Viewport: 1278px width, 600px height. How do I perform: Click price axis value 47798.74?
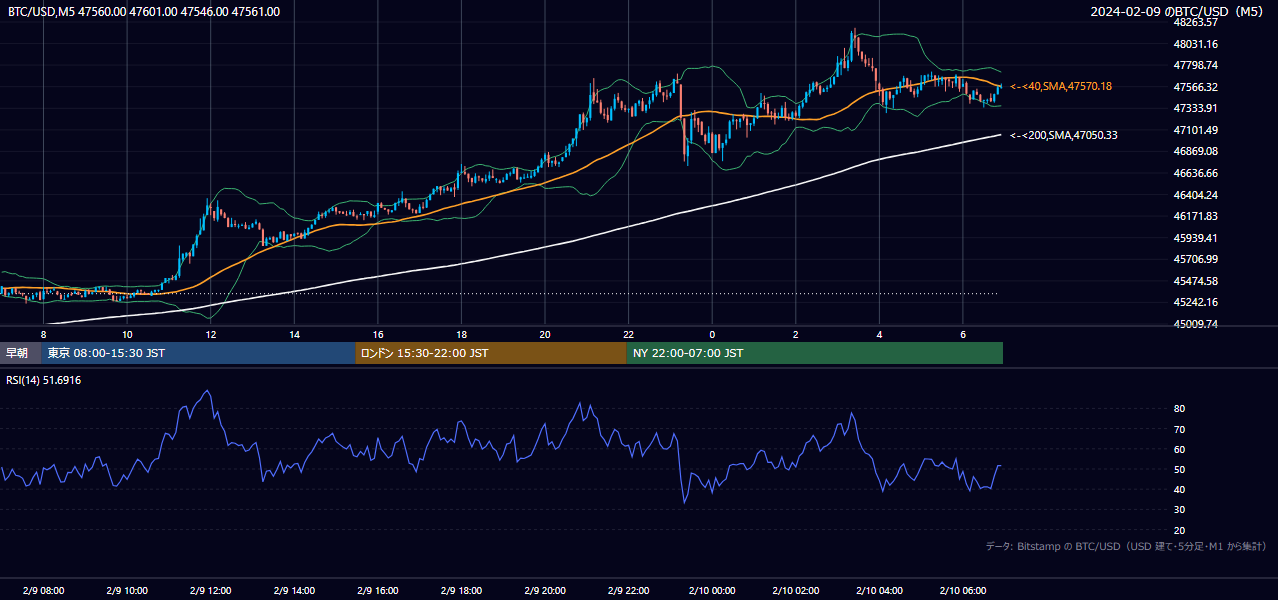pos(1195,65)
